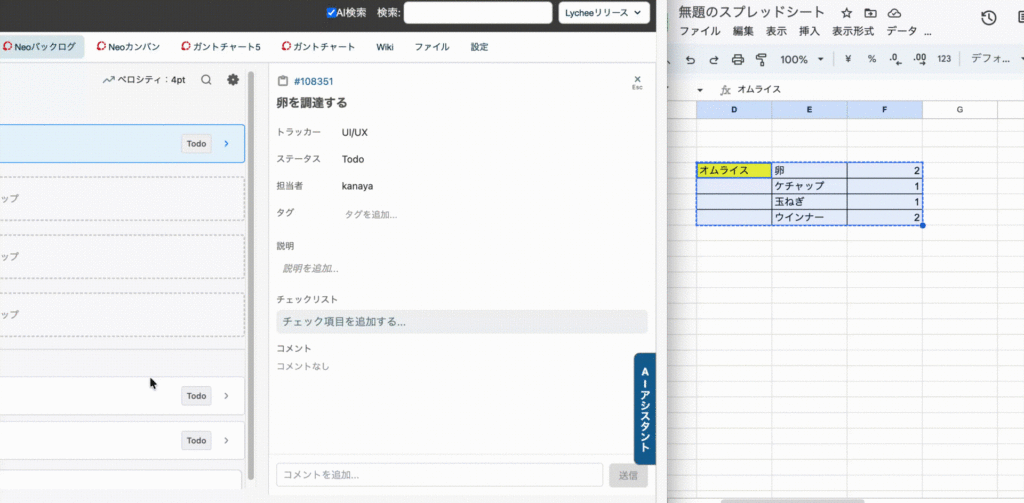Click the print icon in Sheets
1024x503 pixels.
737,60
